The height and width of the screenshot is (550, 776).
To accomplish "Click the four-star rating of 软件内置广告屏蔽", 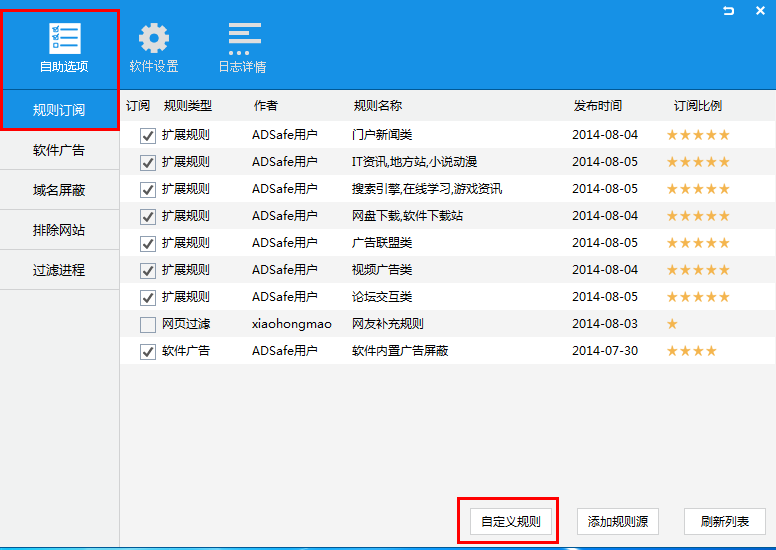I will pyautogui.click(x=691, y=351).
